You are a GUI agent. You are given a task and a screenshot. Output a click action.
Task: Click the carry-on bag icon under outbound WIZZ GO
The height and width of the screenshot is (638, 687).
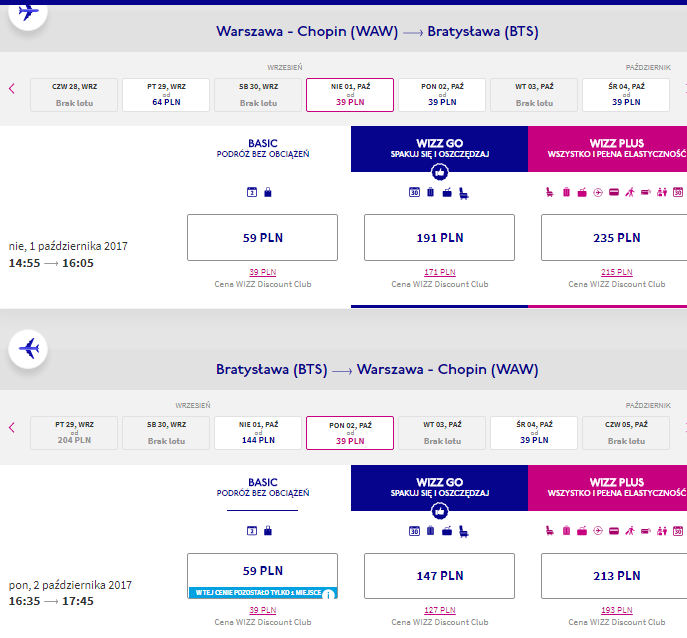tap(447, 192)
